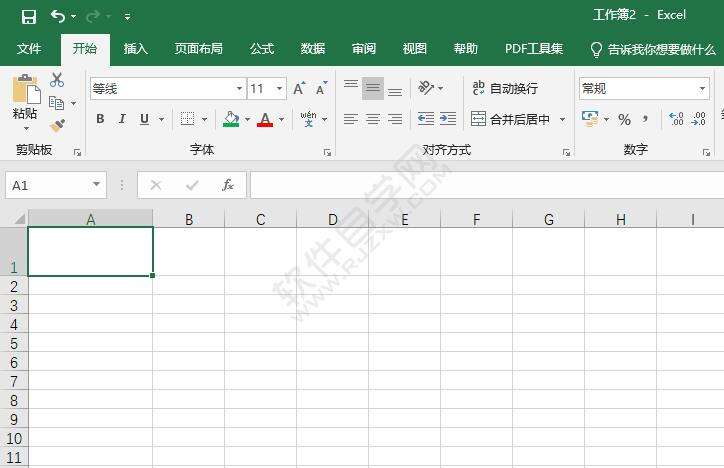The width and height of the screenshot is (724, 468).
Task: Switch to the 页面布局 tab
Action: click(199, 48)
